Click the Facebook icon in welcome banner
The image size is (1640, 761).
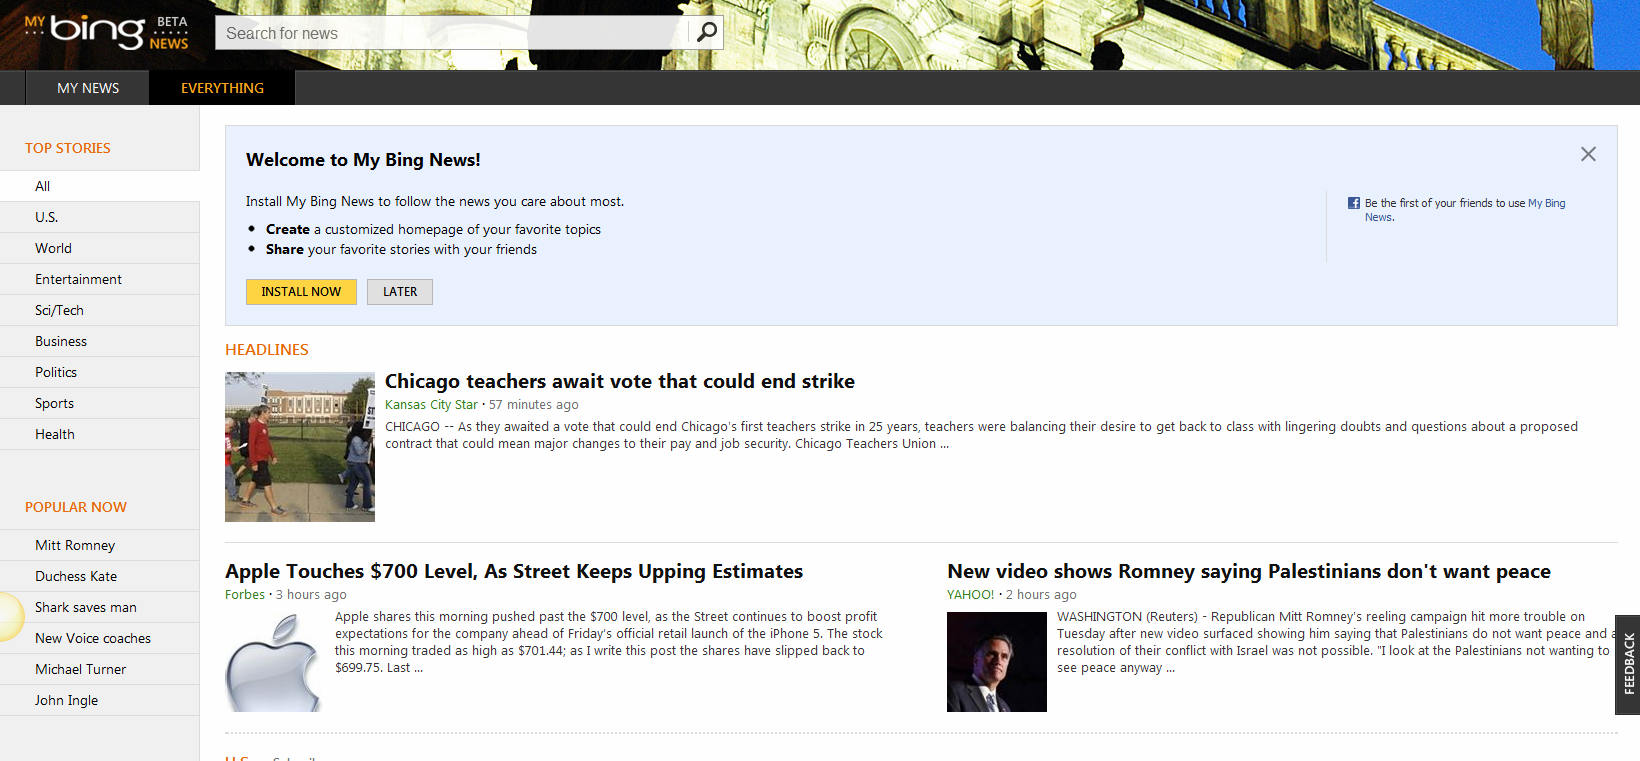pyautogui.click(x=1354, y=203)
